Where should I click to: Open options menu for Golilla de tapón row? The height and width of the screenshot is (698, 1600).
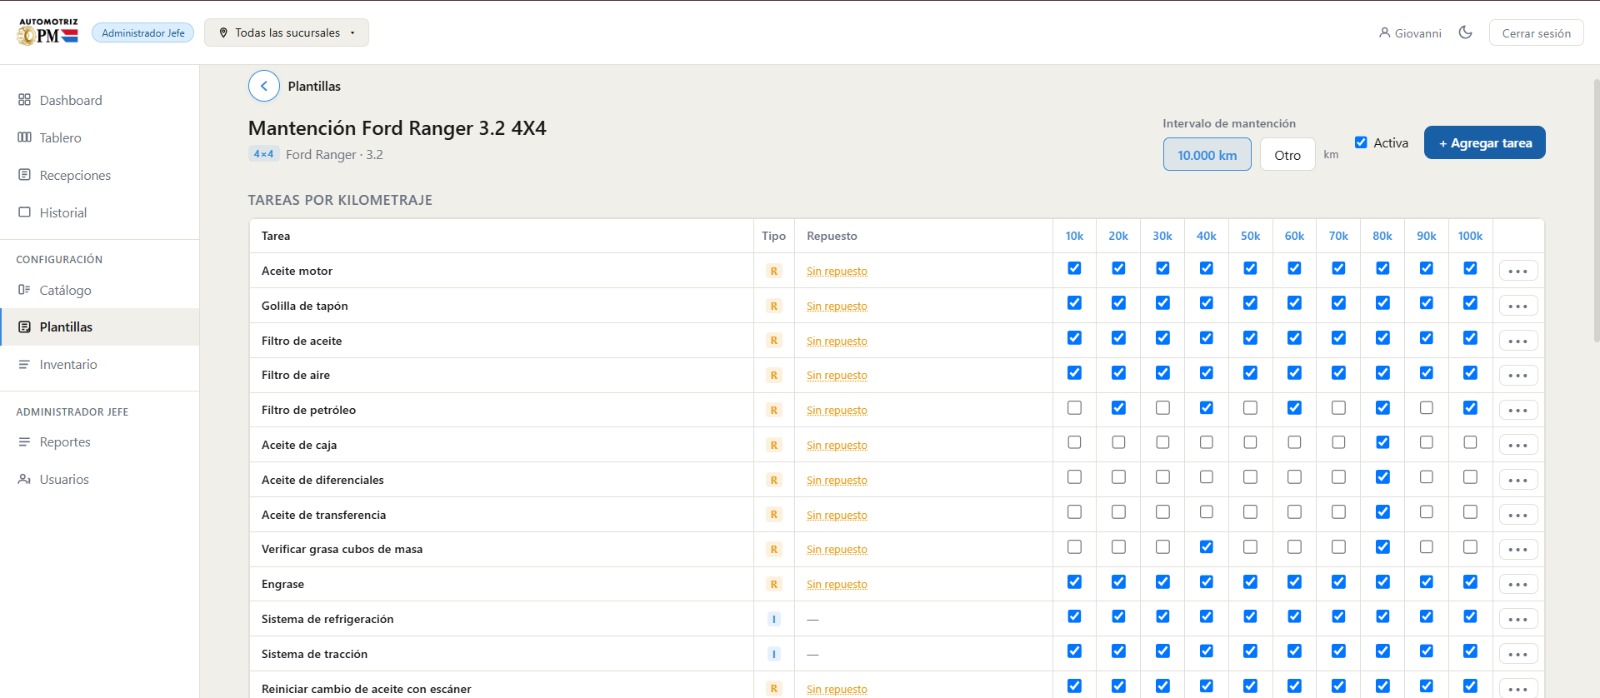pyautogui.click(x=1518, y=306)
